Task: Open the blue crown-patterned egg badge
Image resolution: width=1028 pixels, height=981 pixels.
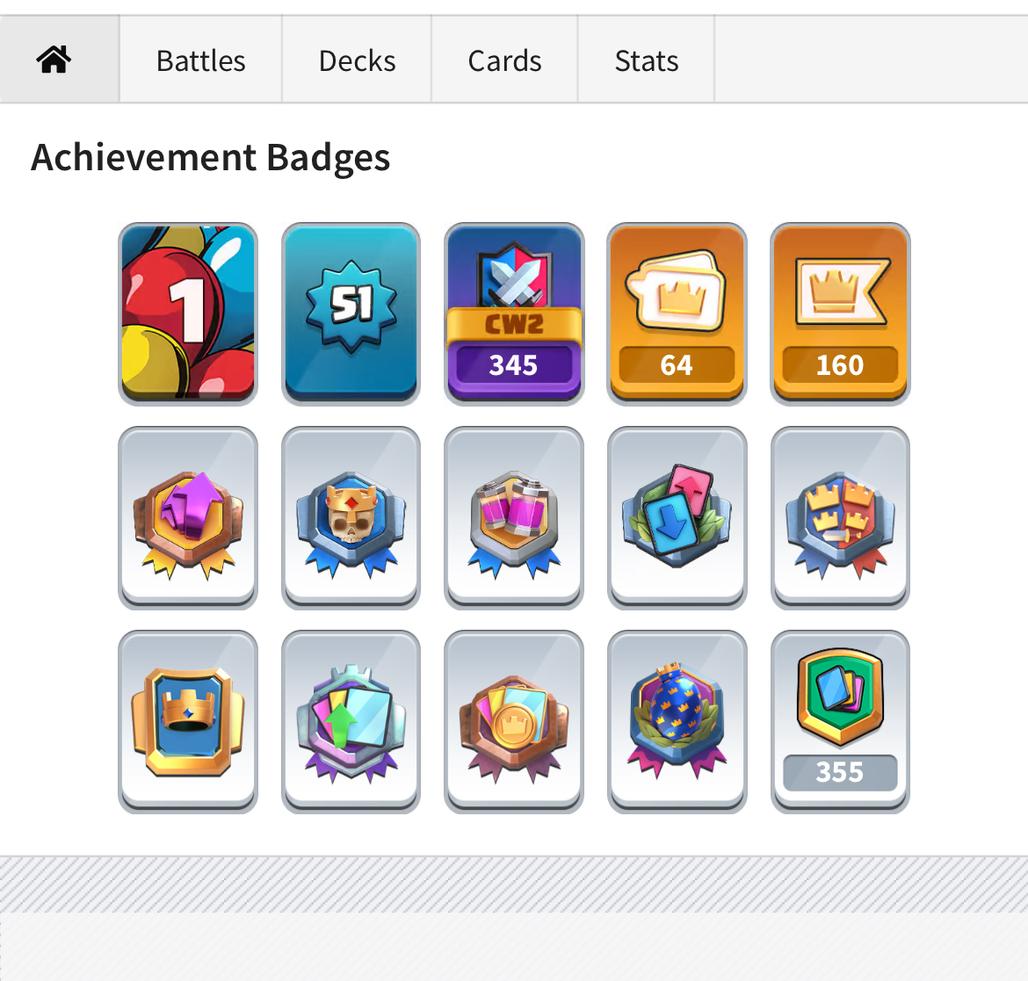Action: 677,721
